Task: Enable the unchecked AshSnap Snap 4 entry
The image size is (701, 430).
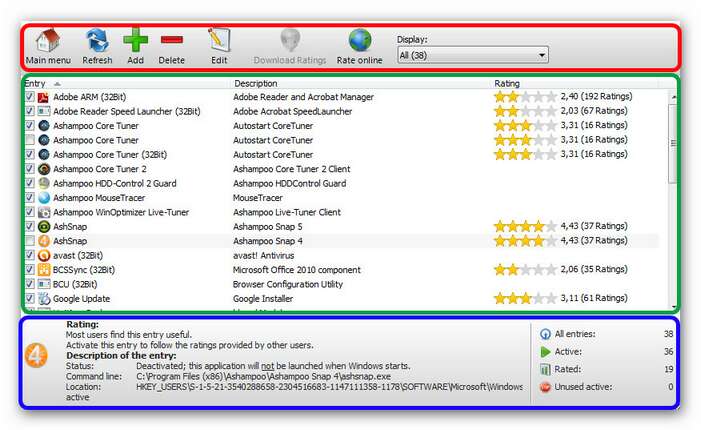Action: point(30,241)
